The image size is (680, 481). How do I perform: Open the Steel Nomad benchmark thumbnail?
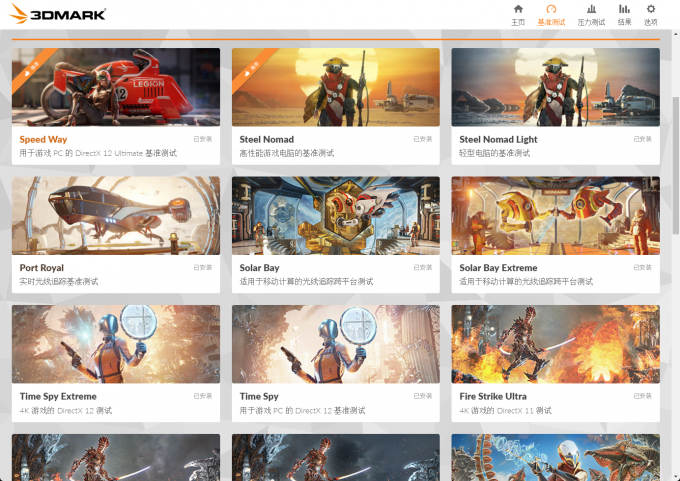coord(336,87)
